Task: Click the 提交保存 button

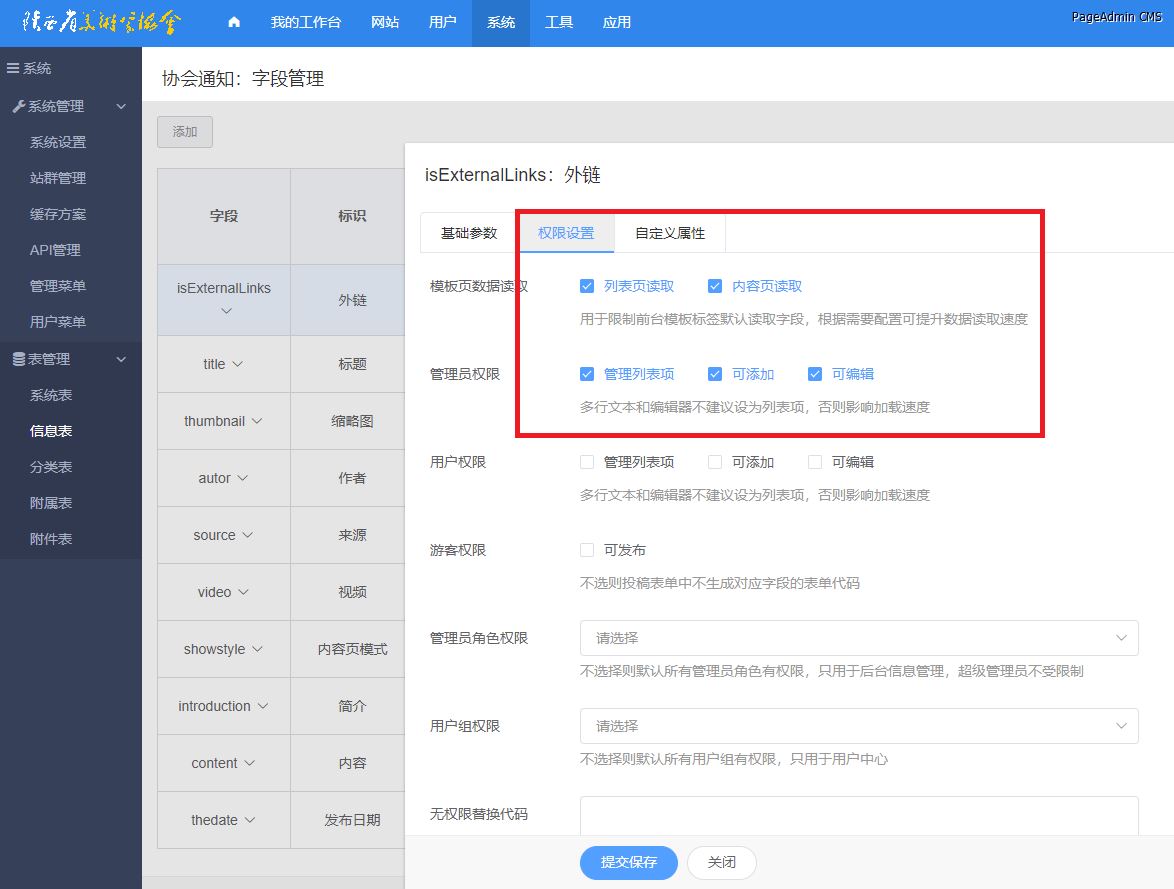Action: click(x=629, y=862)
